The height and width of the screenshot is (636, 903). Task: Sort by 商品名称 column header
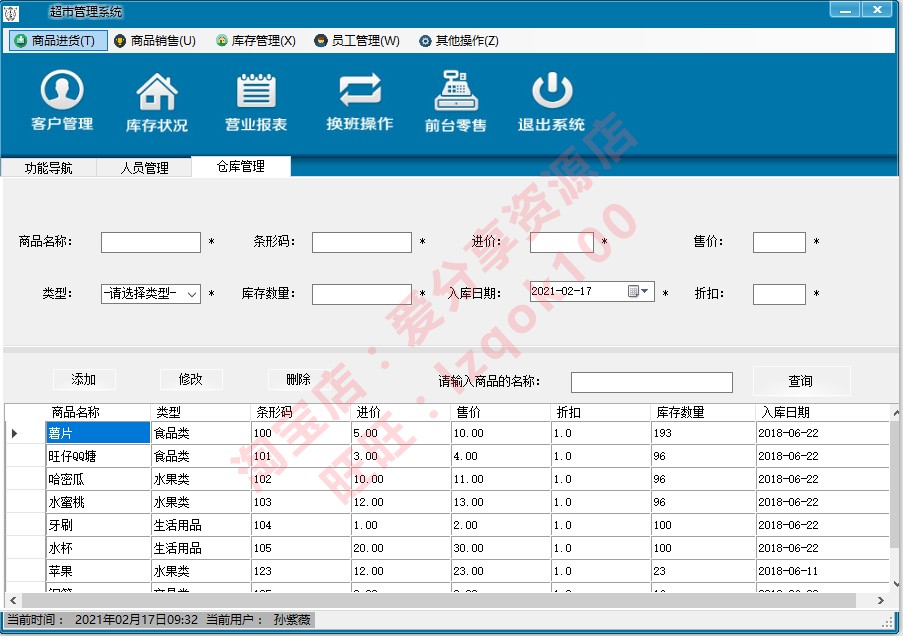click(98, 412)
